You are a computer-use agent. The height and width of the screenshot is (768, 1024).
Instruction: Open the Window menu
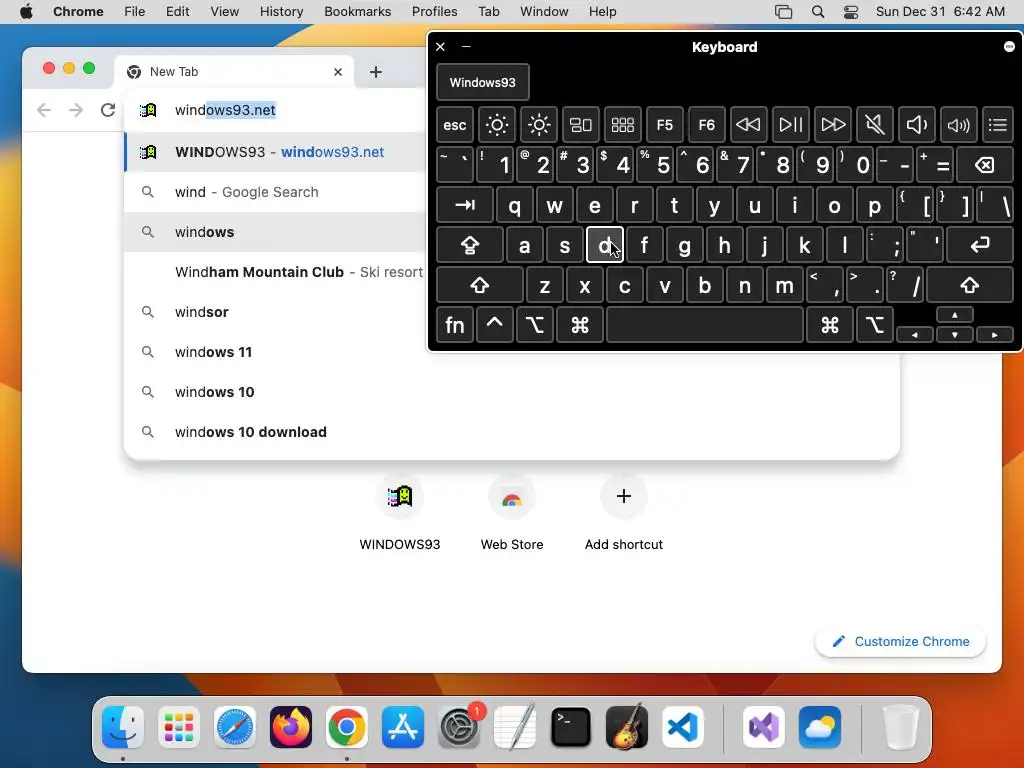pyautogui.click(x=544, y=12)
